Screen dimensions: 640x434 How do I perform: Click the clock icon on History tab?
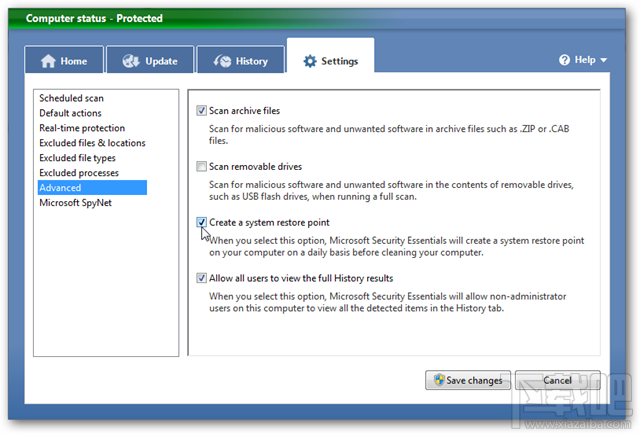click(x=221, y=61)
